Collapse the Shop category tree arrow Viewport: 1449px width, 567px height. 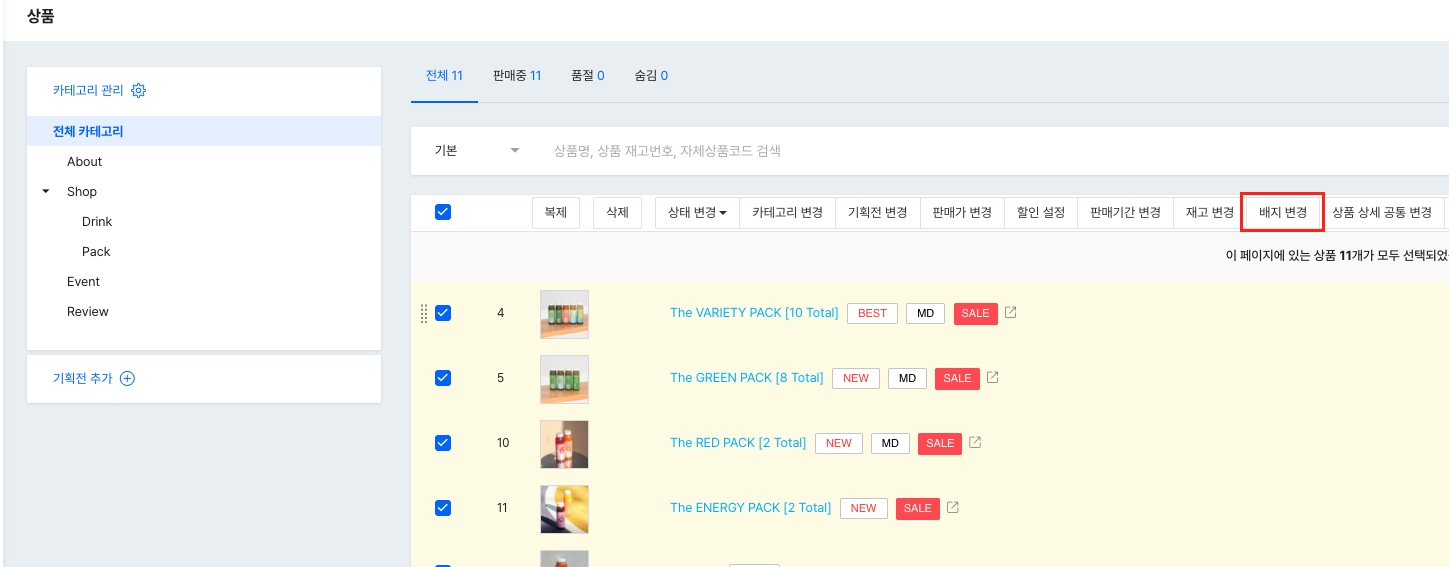(x=46, y=192)
